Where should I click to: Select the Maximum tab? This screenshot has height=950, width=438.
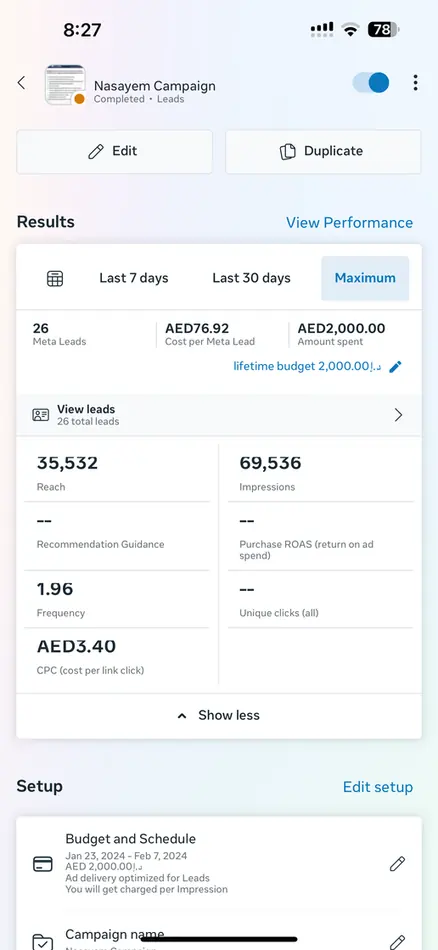click(x=365, y=278)
